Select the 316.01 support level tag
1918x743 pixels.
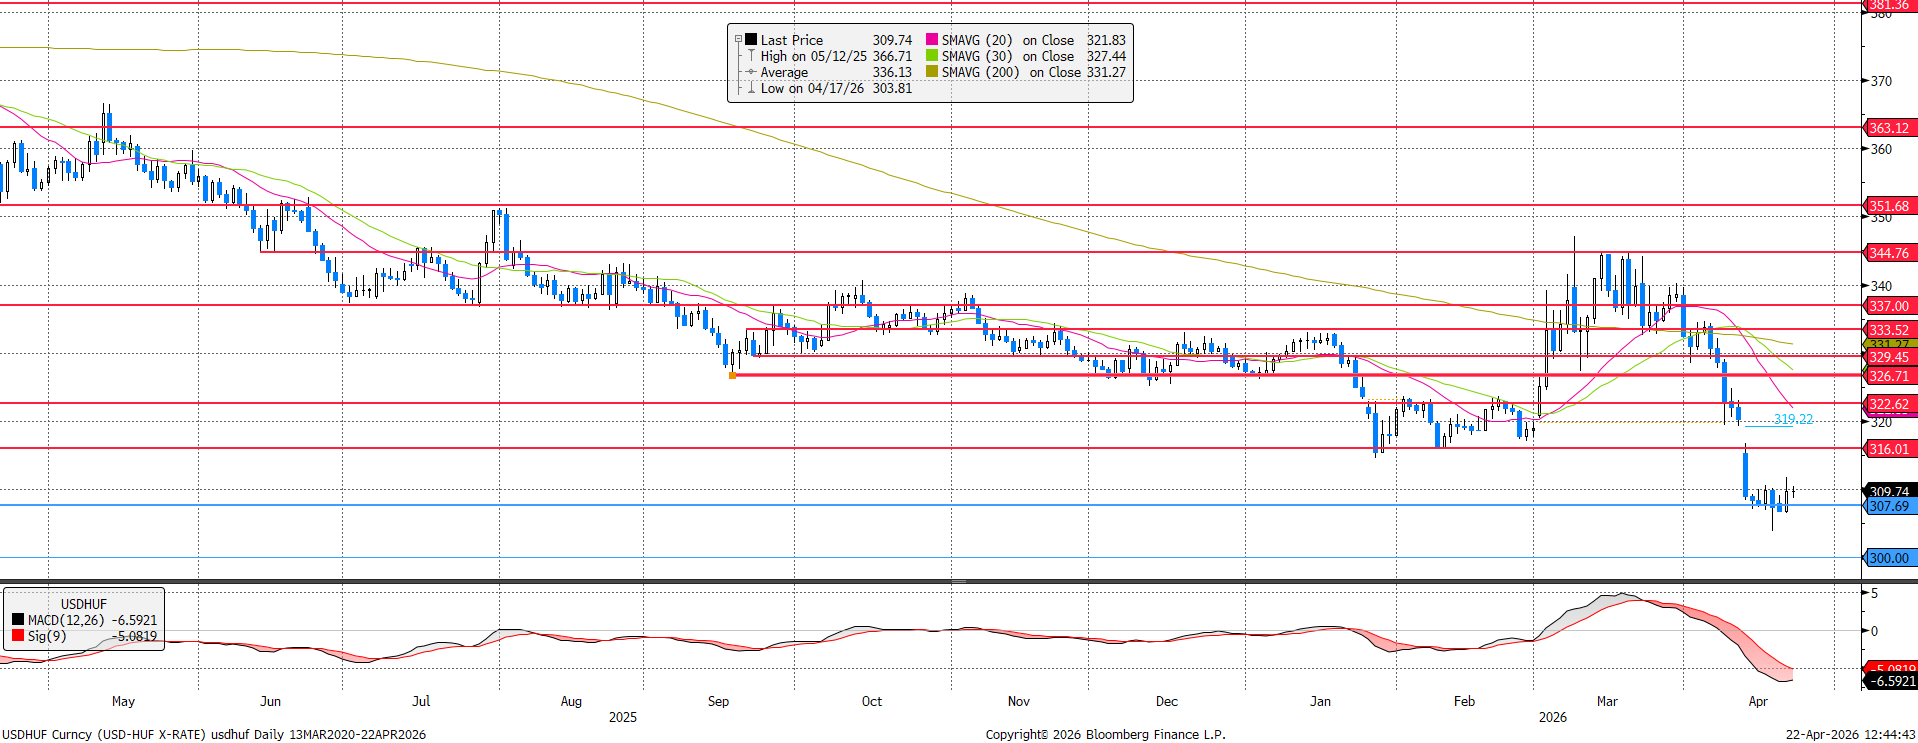1889,449
